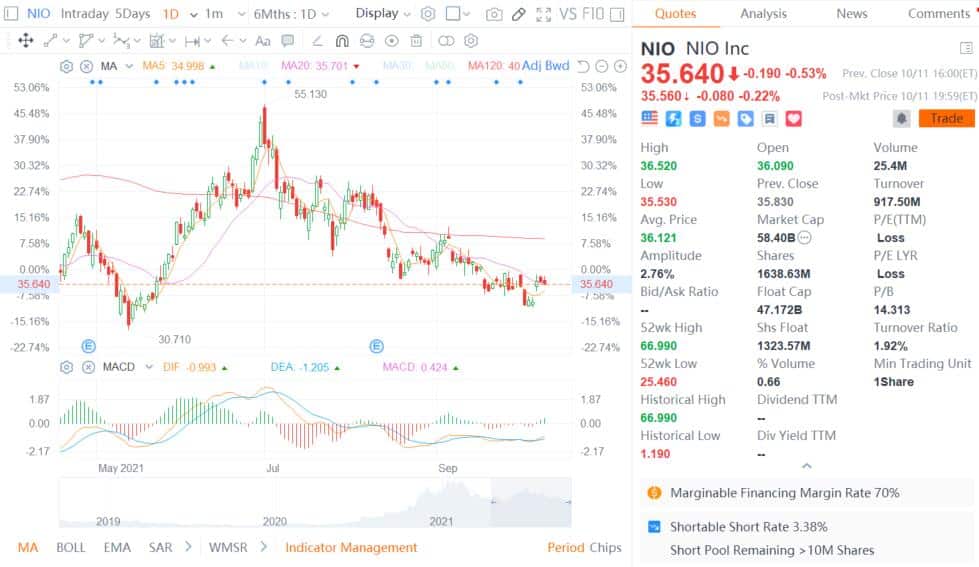The image size is (979, 567).
Task: Select the 5Days chart period
Action: point(132,14)
